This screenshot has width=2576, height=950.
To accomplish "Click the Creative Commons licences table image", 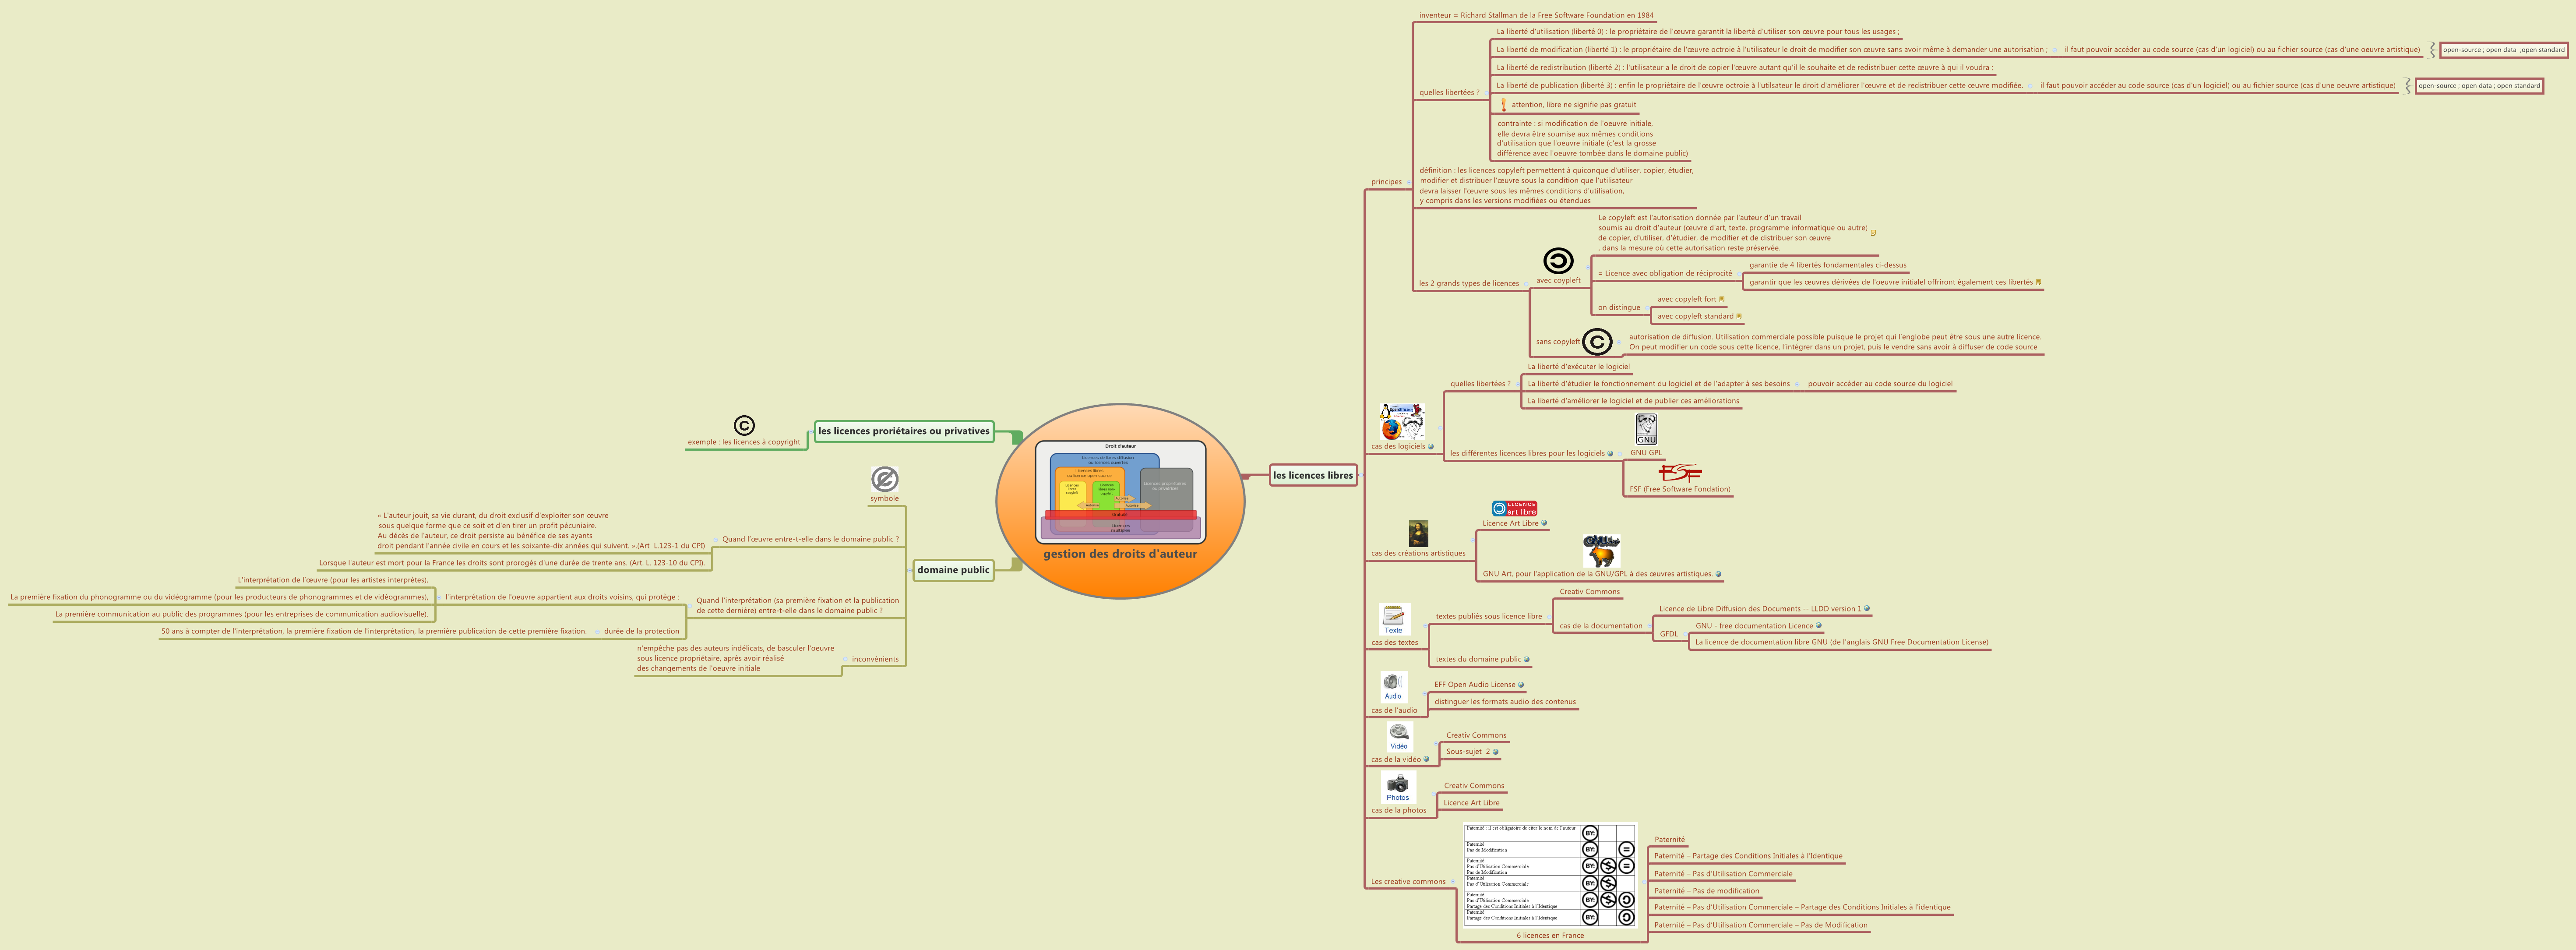I will (1549, 875).
